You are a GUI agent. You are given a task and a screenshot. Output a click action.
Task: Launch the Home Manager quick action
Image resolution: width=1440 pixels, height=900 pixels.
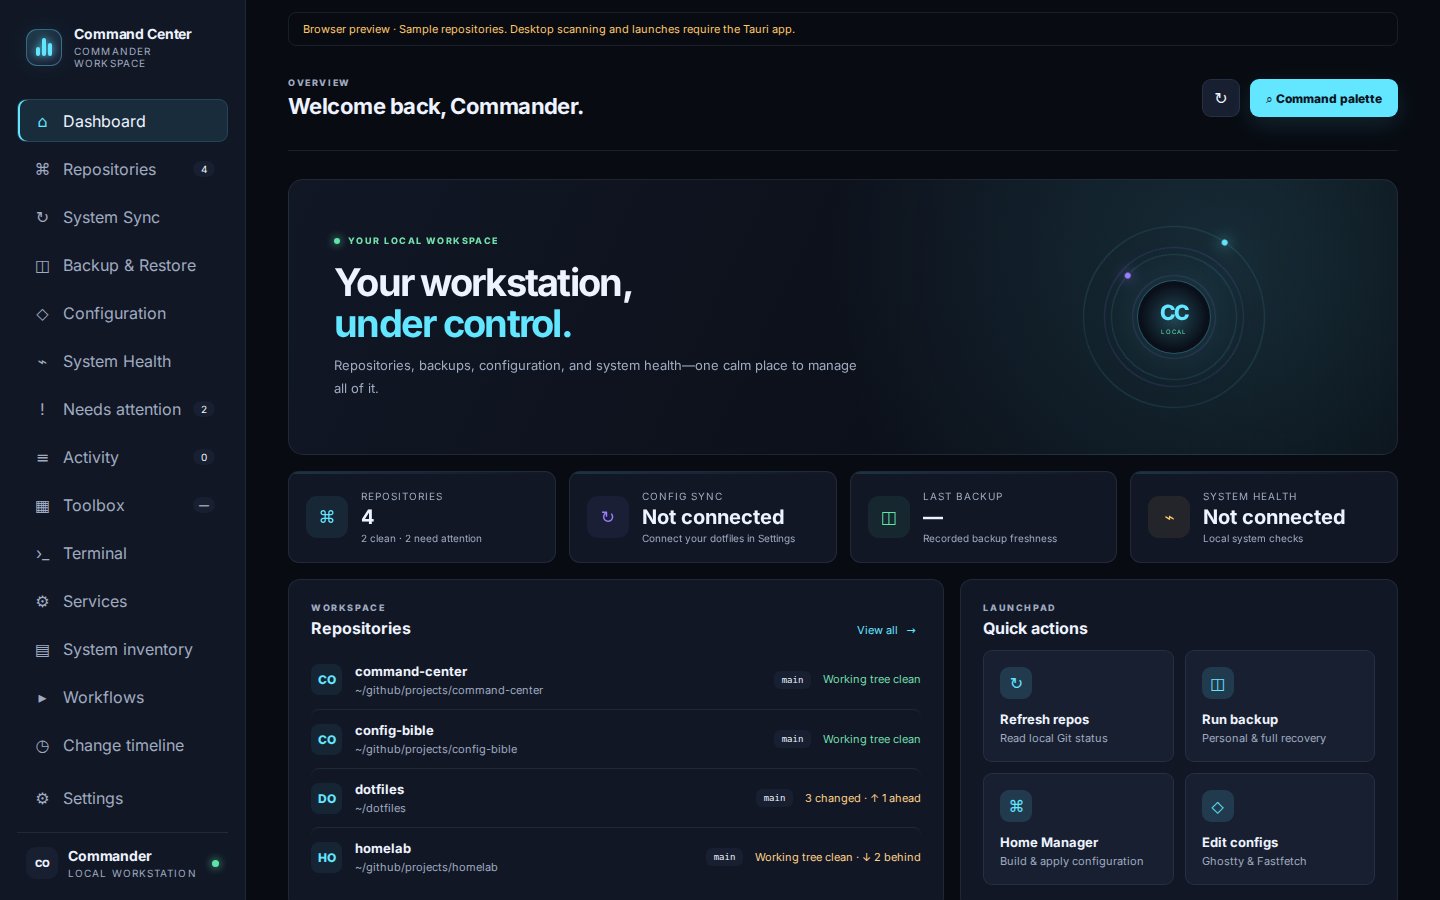(x=1078, y=829)
